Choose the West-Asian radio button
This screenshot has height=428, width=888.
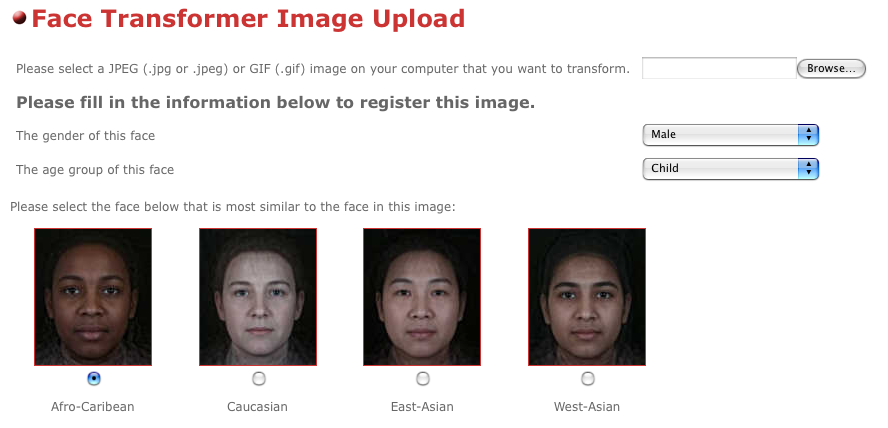(587, 378)
